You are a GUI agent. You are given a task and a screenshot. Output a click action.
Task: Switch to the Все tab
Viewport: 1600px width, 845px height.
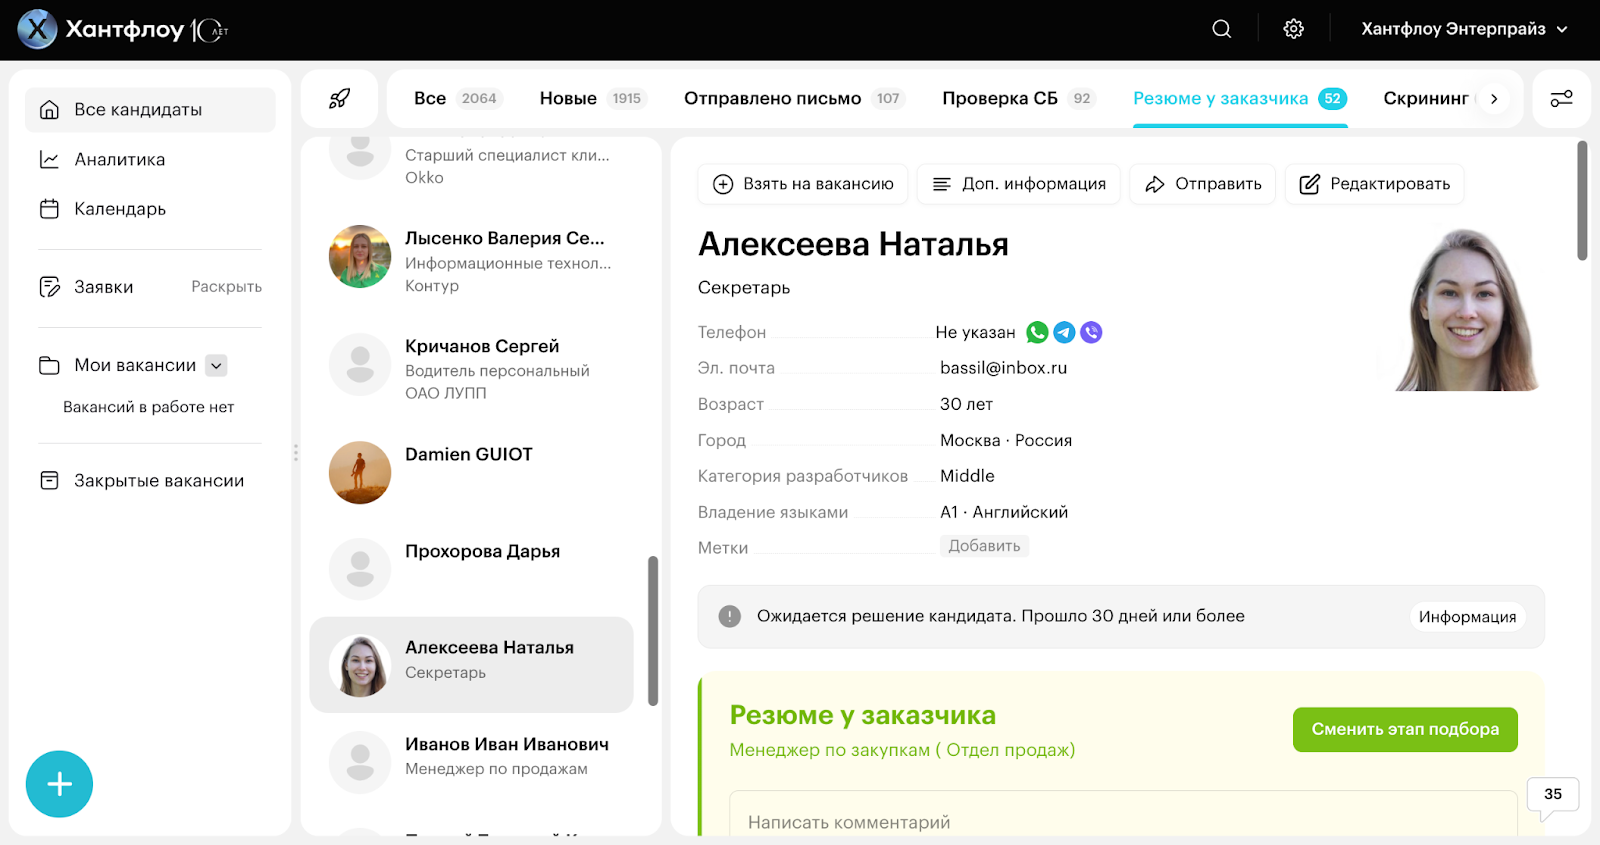(457, 98)
